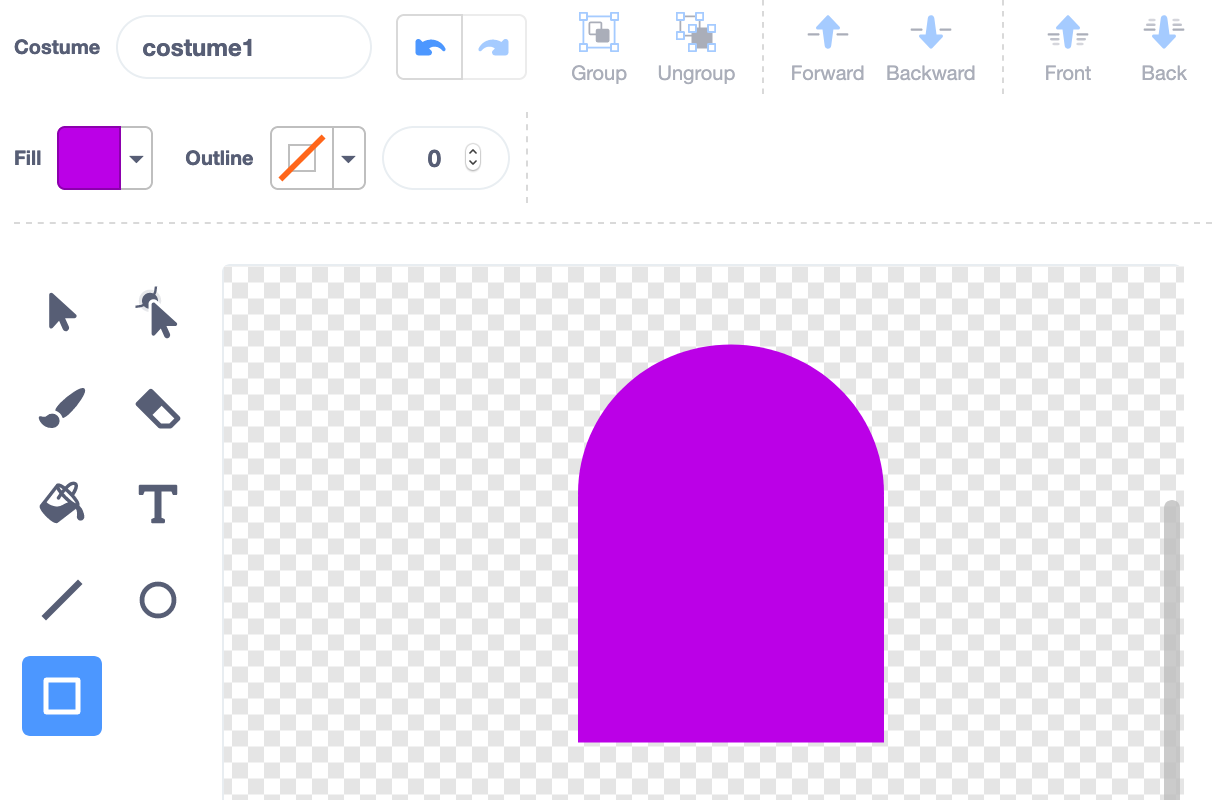Viewport: 1232px width, 800px height.
Task: Bring shape to Front
Action: 1067,48
